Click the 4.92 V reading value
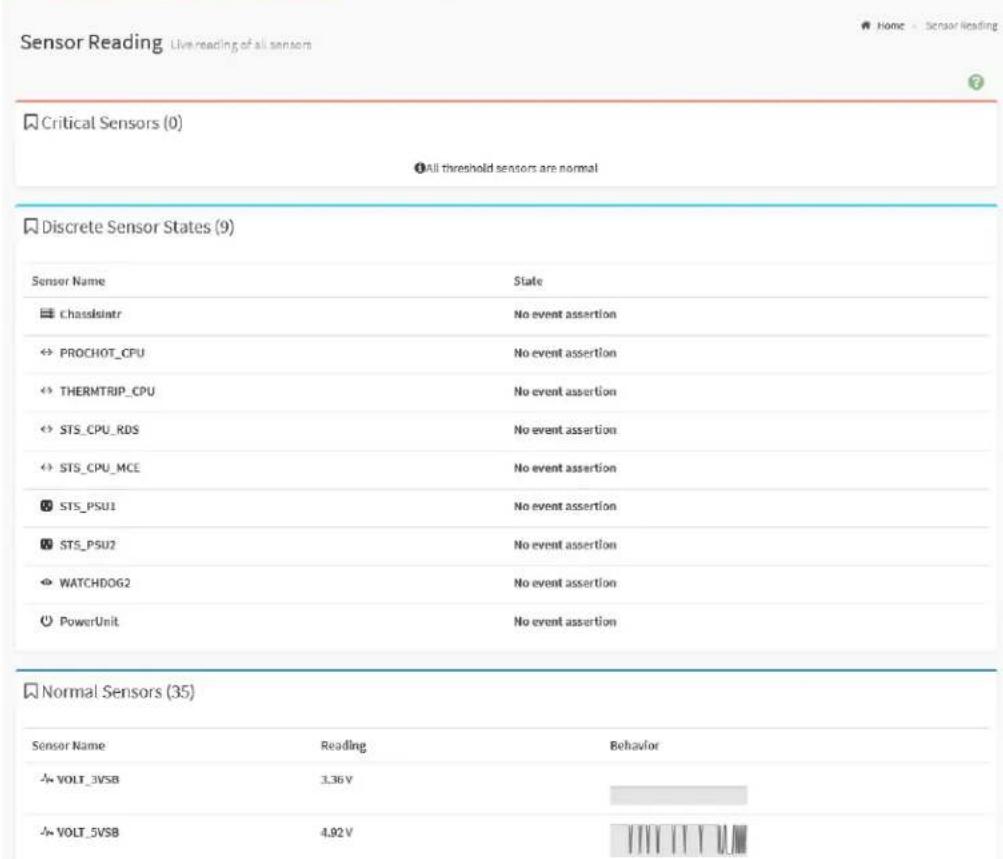 pyautogui.click(x=336, y=832)
